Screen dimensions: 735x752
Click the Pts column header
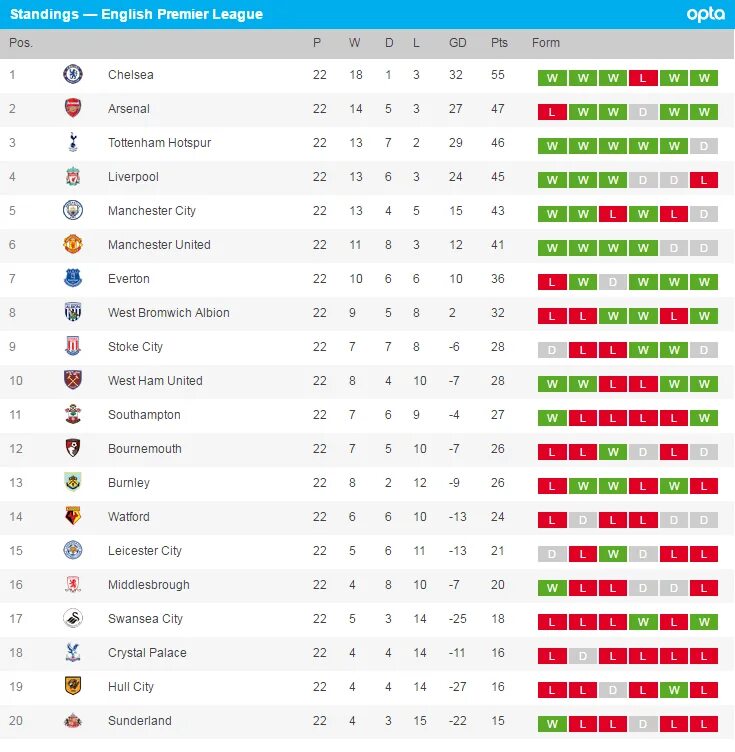click(x=499, y=43)
